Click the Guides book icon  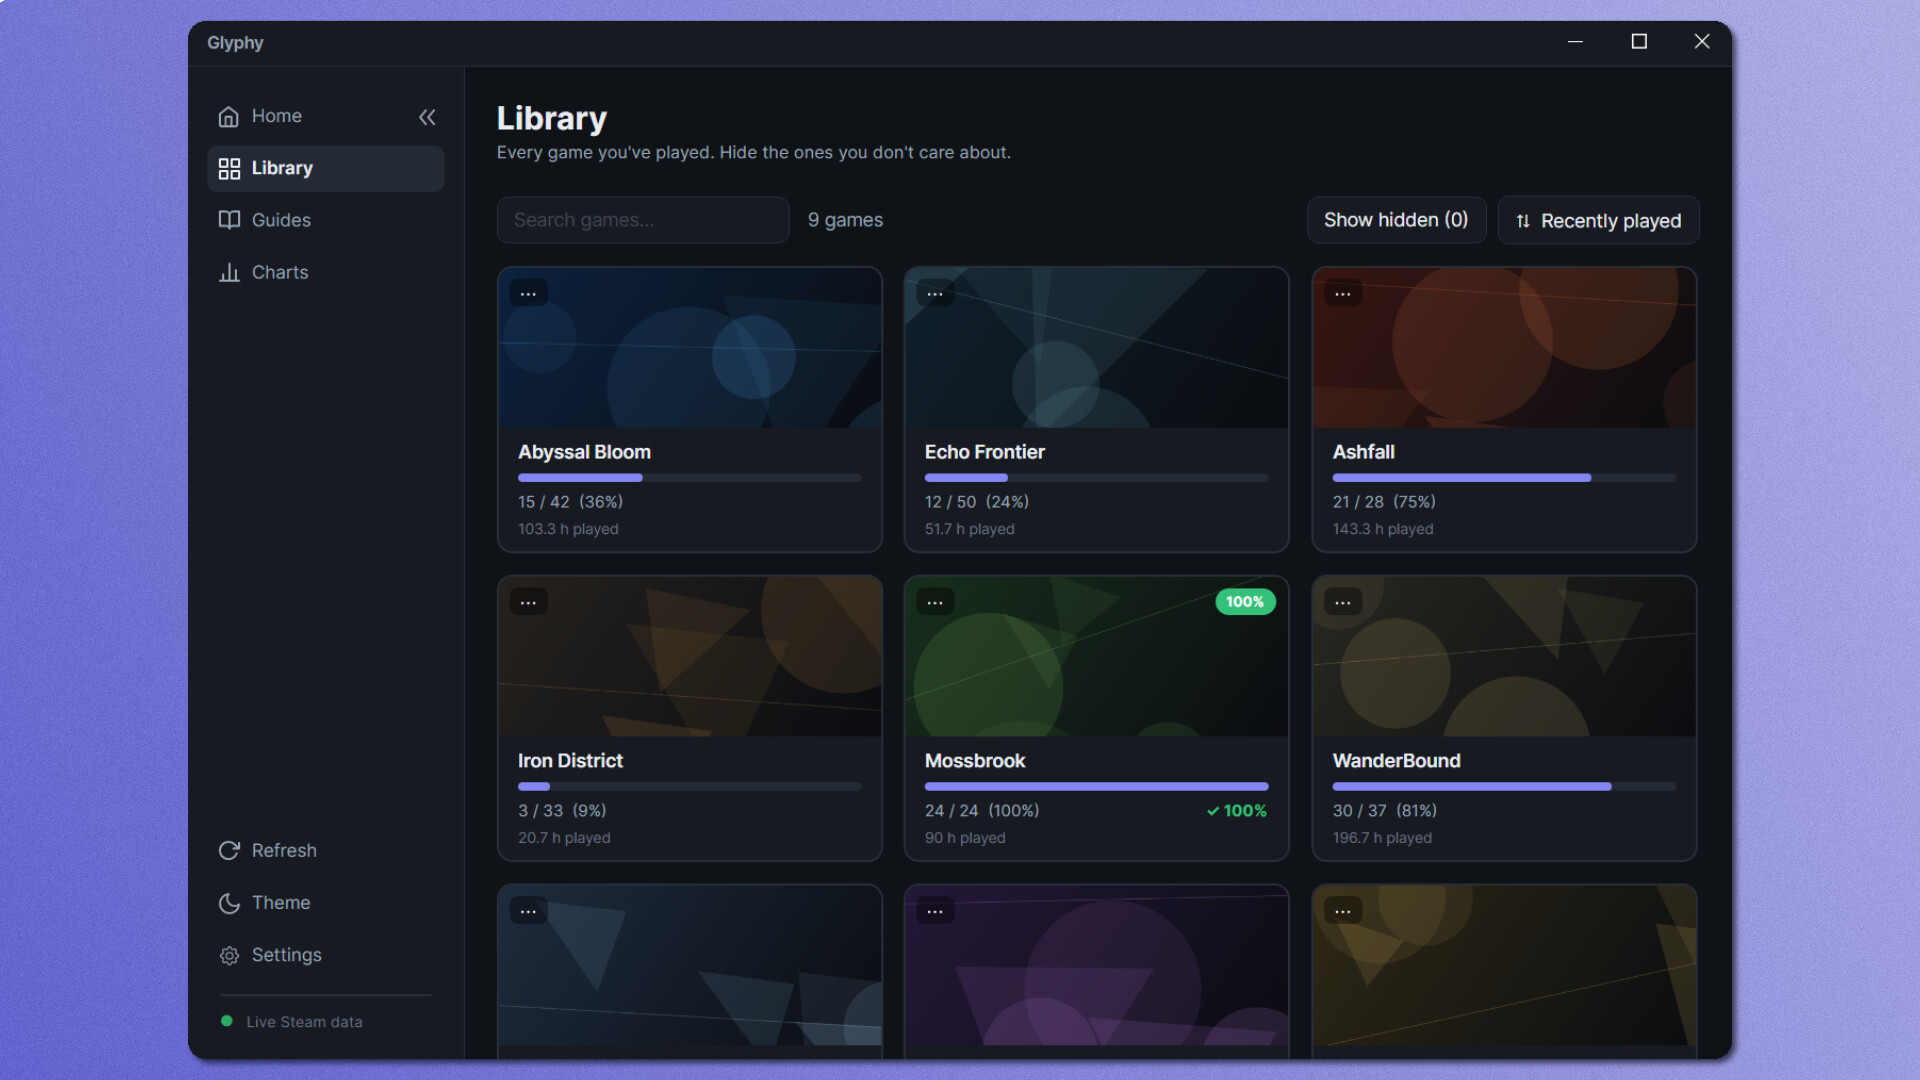229,220
